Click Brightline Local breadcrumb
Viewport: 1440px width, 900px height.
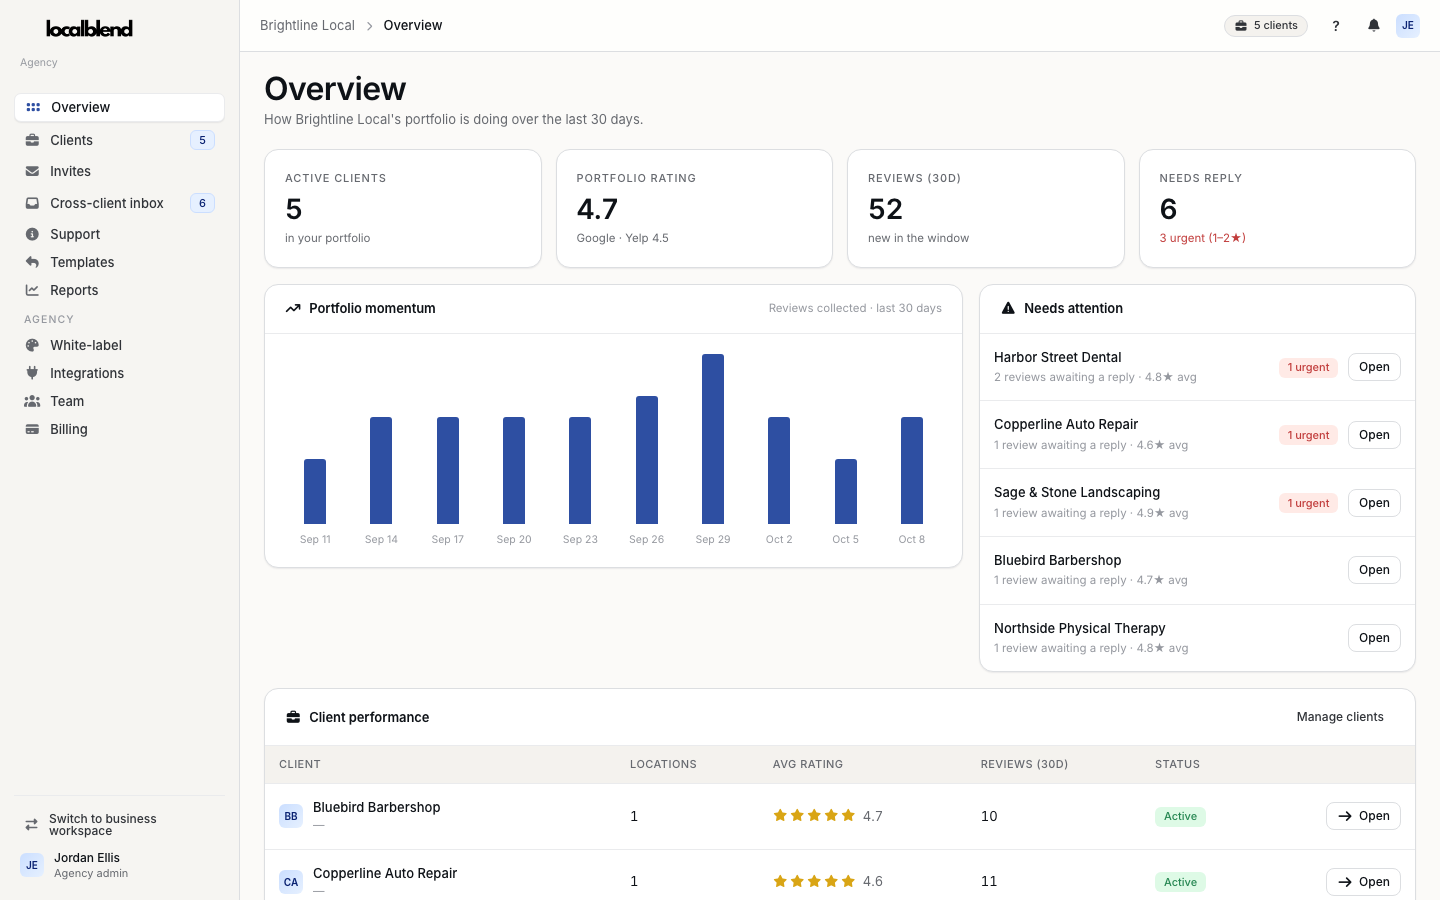click(x=307, y=26)
